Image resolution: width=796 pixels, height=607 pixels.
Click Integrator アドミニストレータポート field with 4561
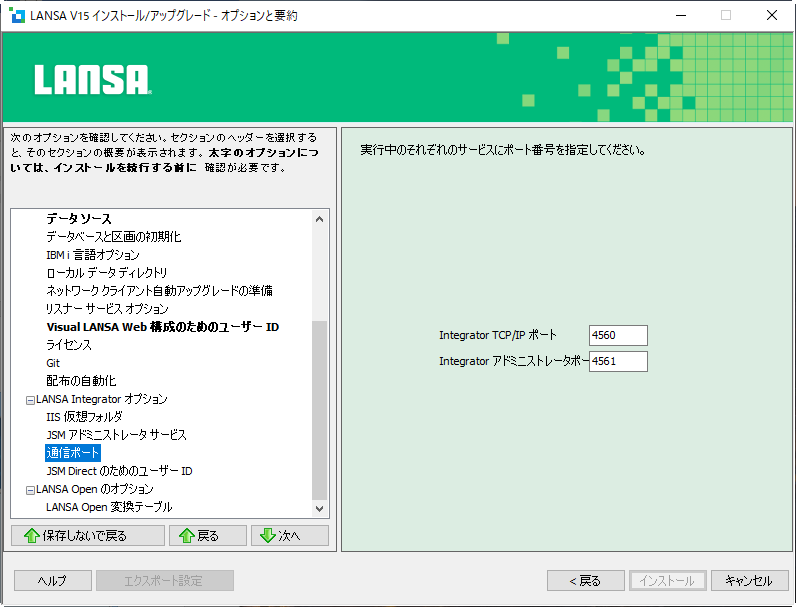click(x=618, y=361)
